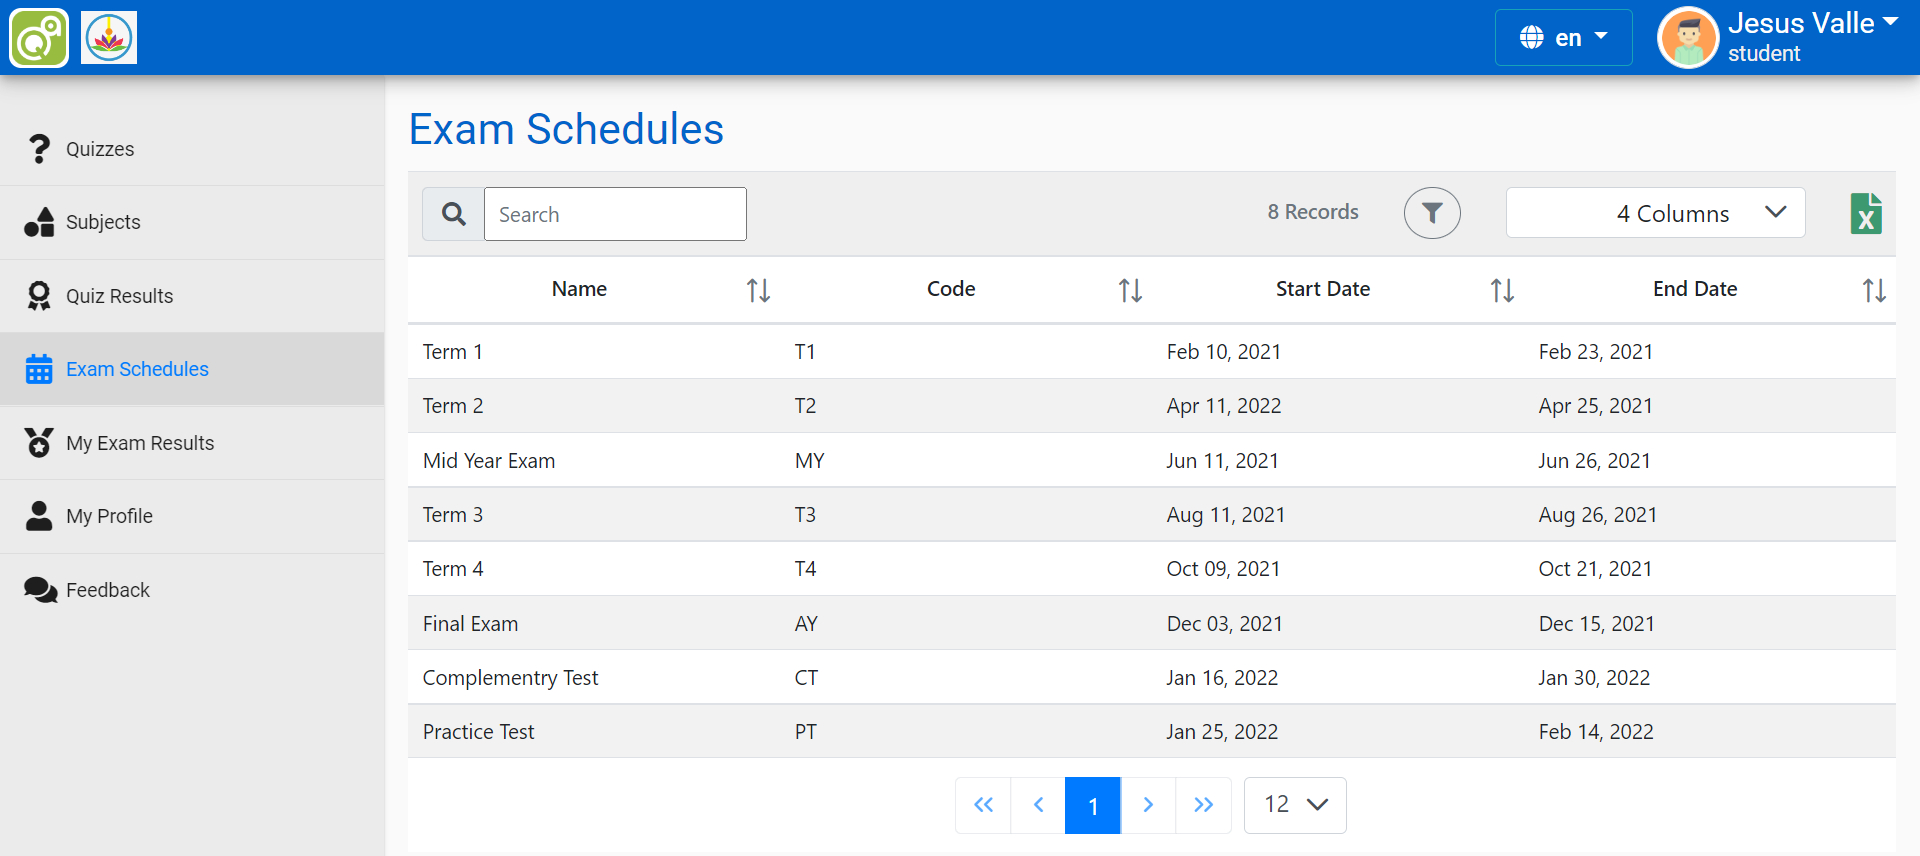Image resolution: width=1920 pixels, height=856 pixels.
Task: Expand the 4 Columns selector
Action: tap(1655, 213)
